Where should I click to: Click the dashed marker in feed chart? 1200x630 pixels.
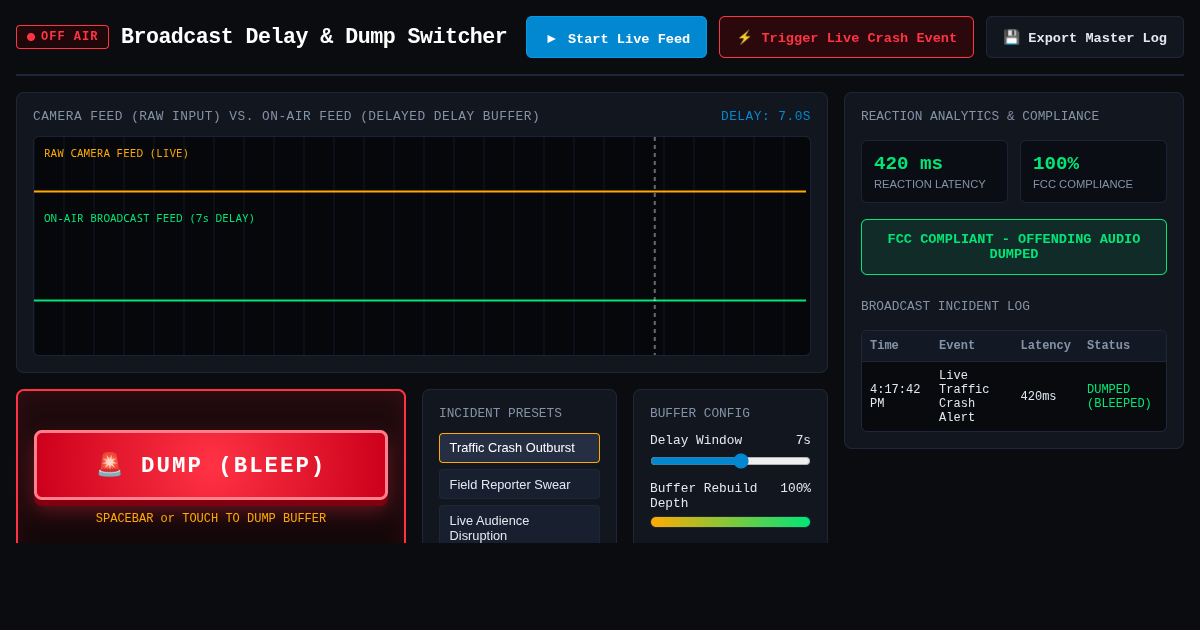655,246
